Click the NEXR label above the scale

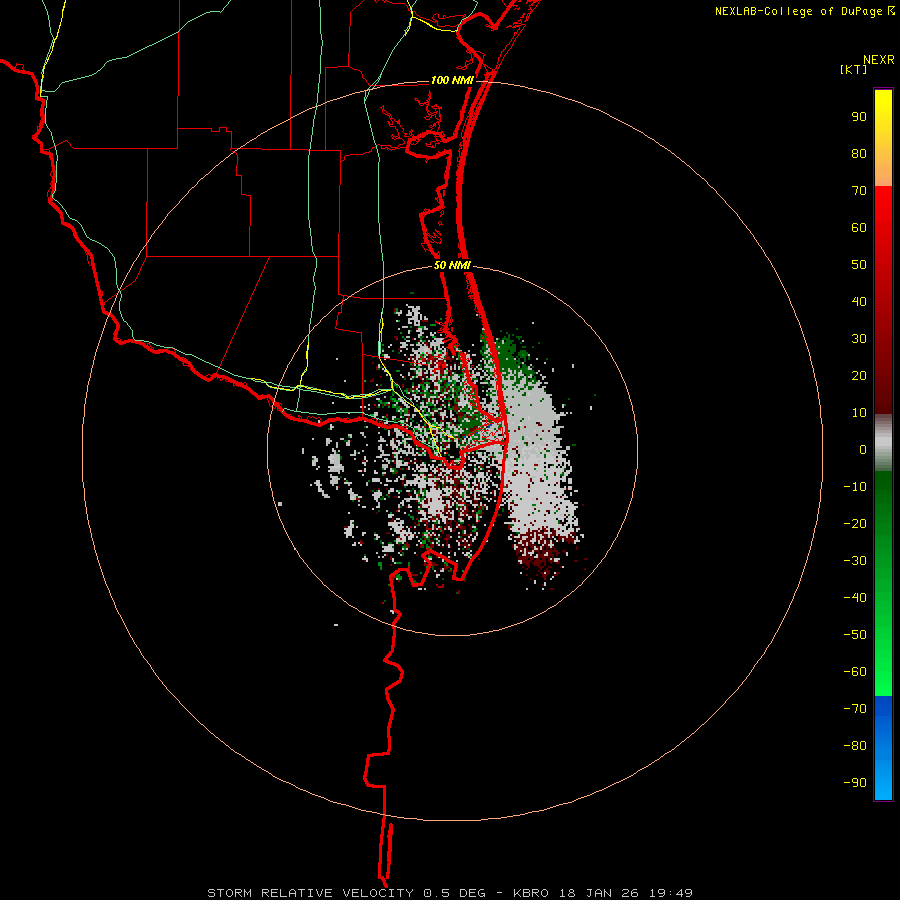point(879,60)
